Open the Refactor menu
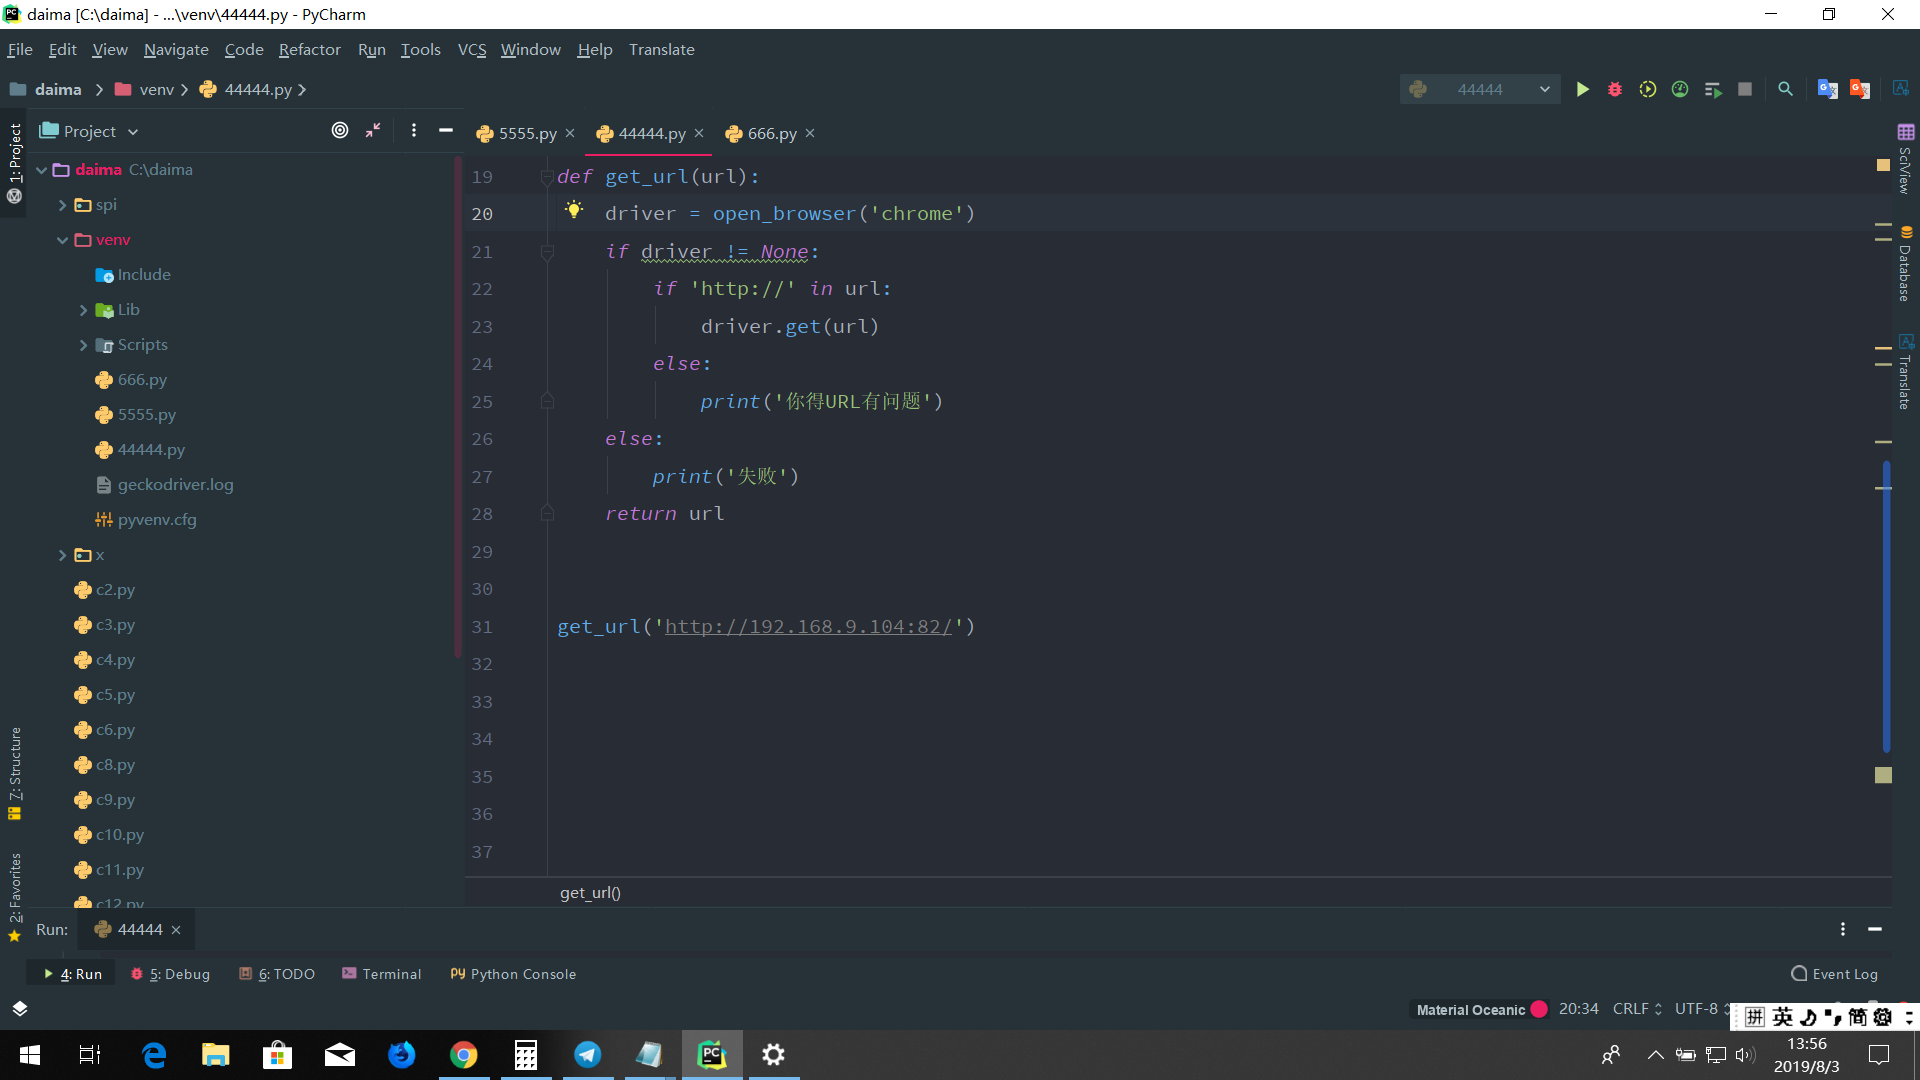This screenshot has height=1080, width=1920. [309, 49]
